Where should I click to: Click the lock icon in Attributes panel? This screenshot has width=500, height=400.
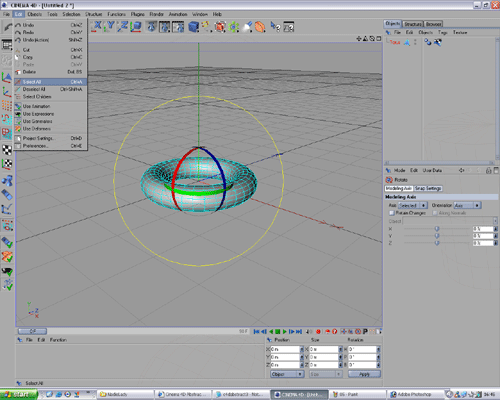pyautogui.click(x=488, y=170)
